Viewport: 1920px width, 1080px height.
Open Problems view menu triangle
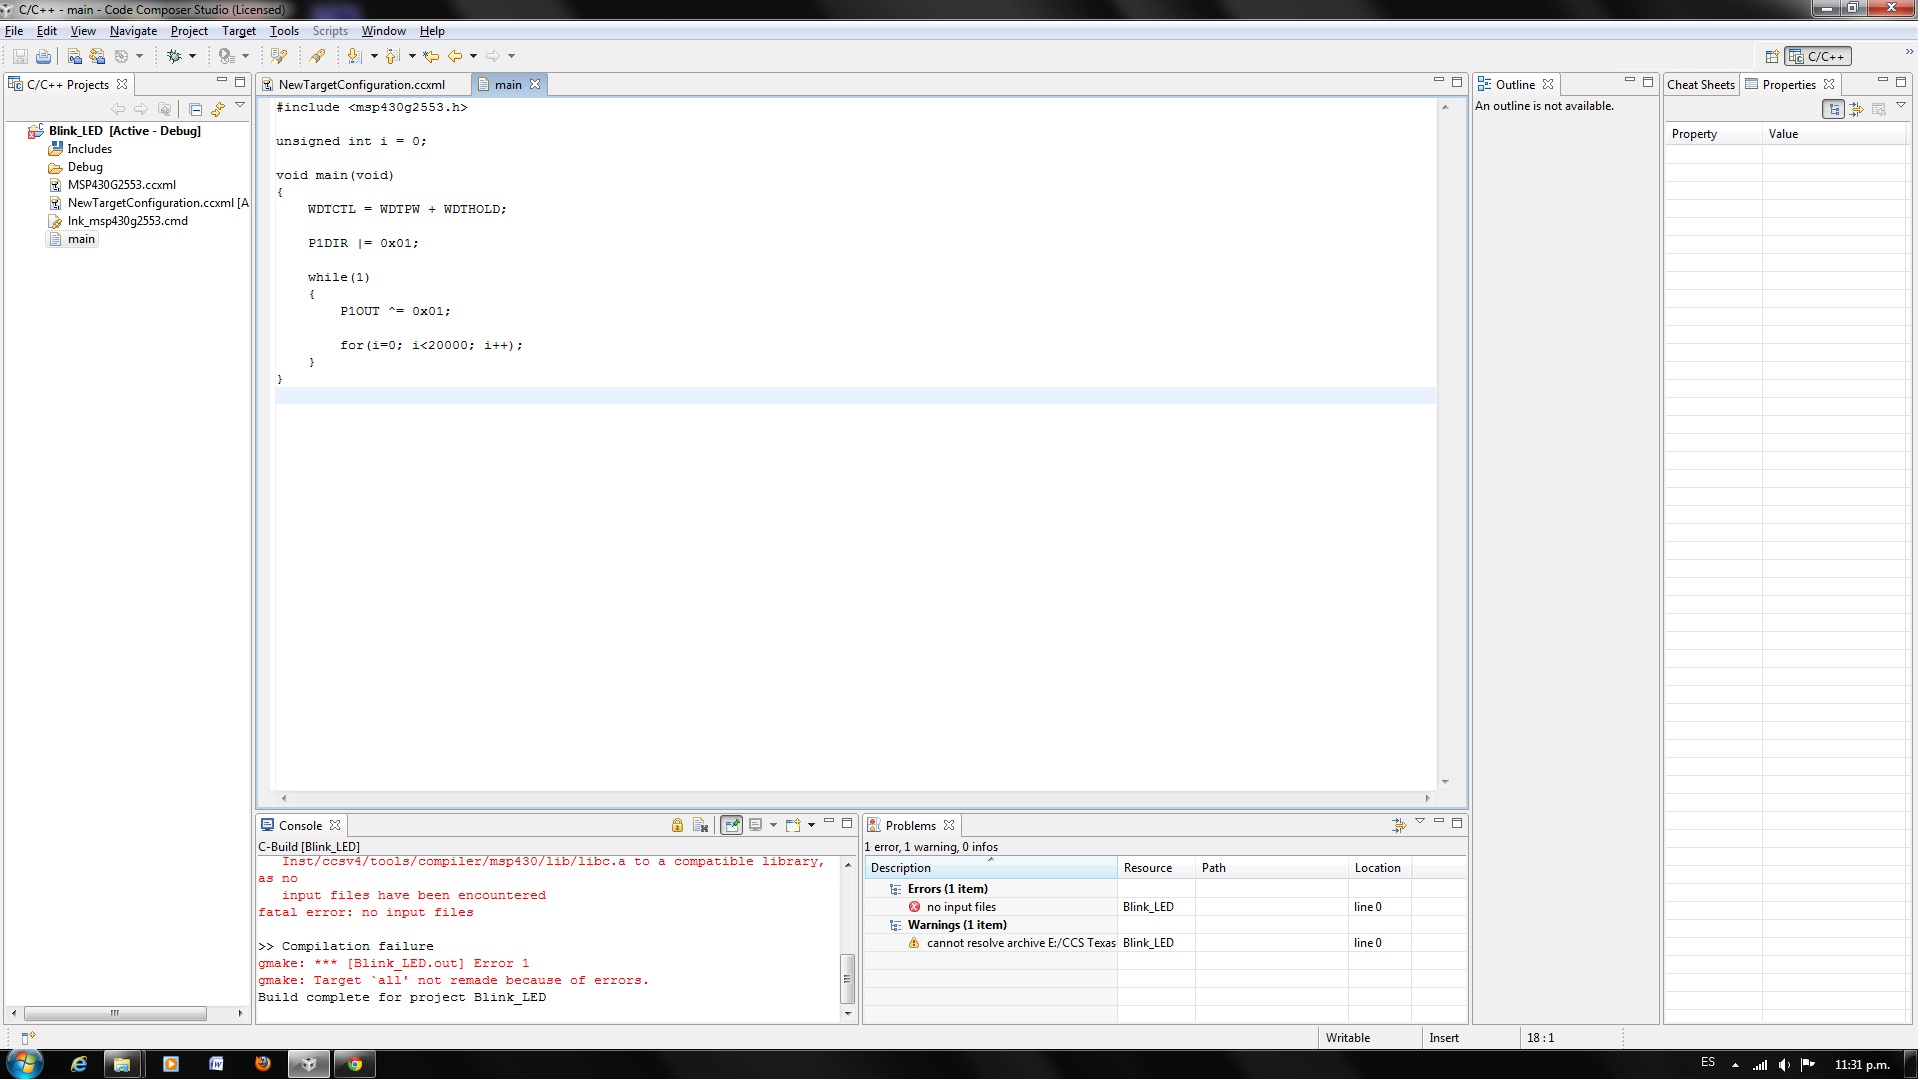pos(1419,822)
